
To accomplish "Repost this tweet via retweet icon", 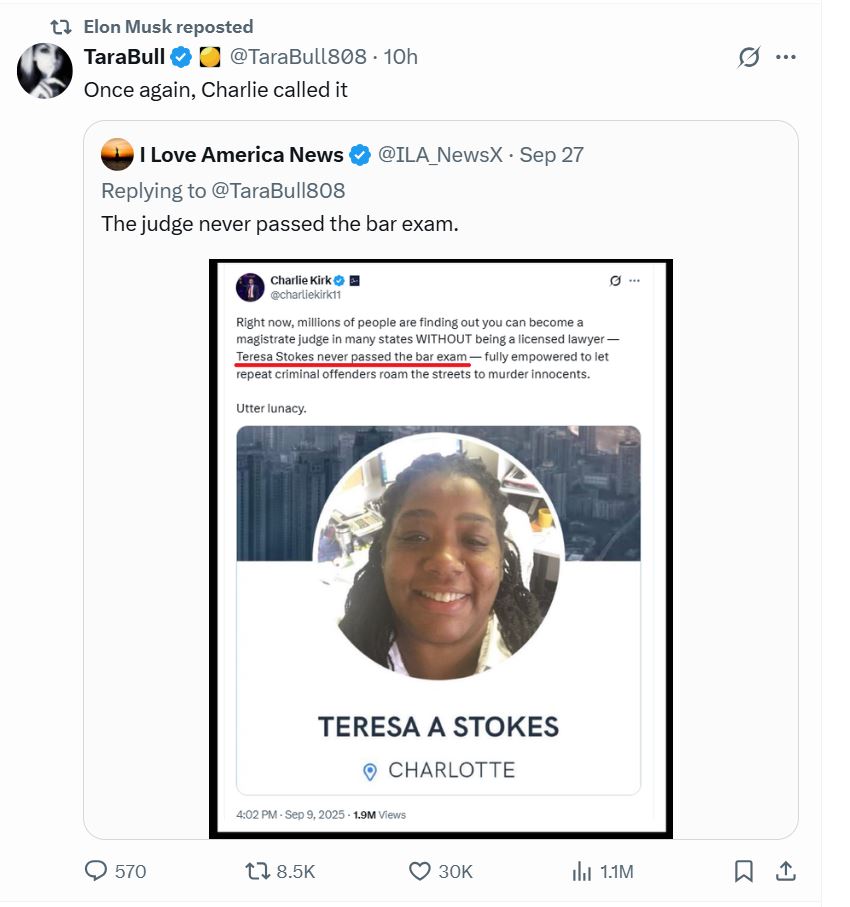I will click(x=258, y=871).
